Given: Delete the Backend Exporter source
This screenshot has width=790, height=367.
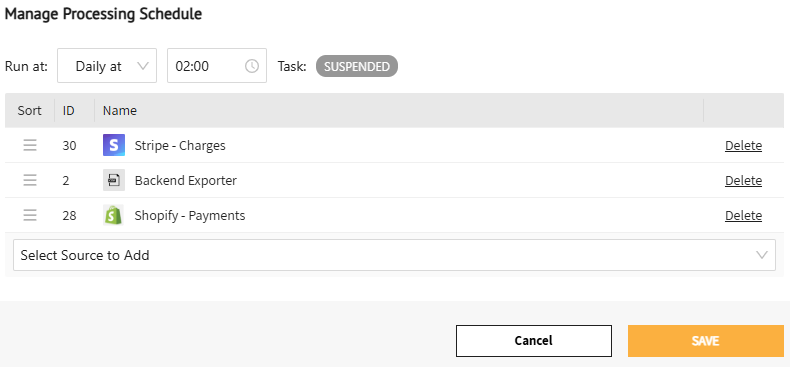Looking at the screenshot, I should click(x=743, y=180).
